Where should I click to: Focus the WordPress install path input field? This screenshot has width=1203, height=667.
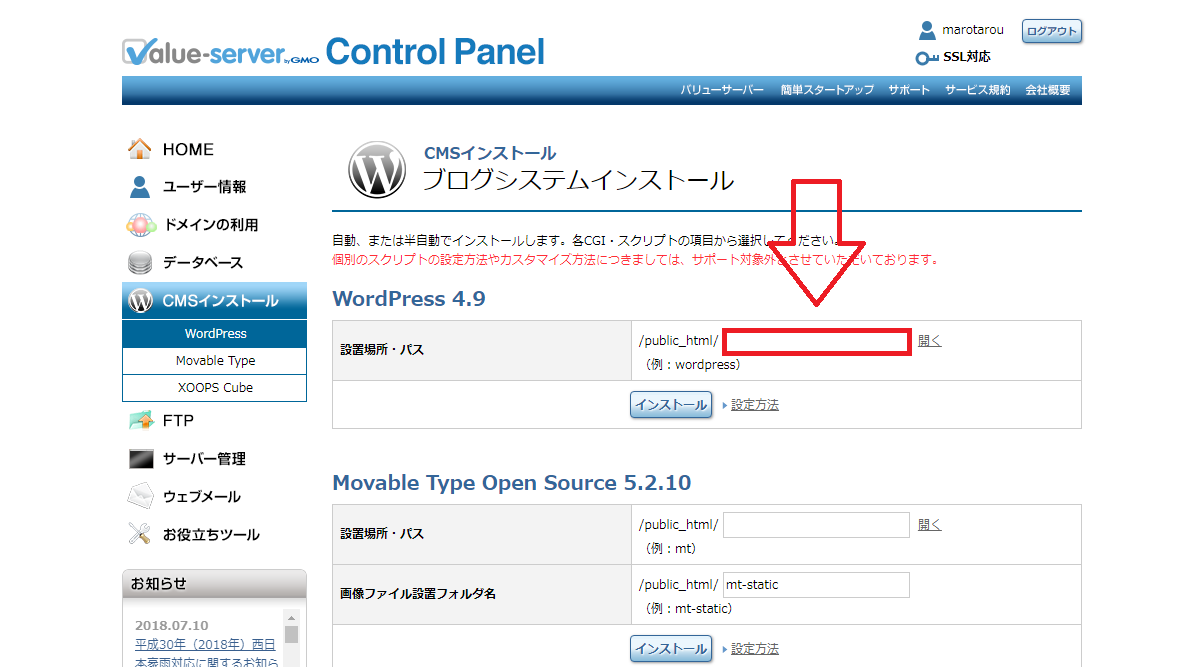pyautogui.click(x=816, y=342)
